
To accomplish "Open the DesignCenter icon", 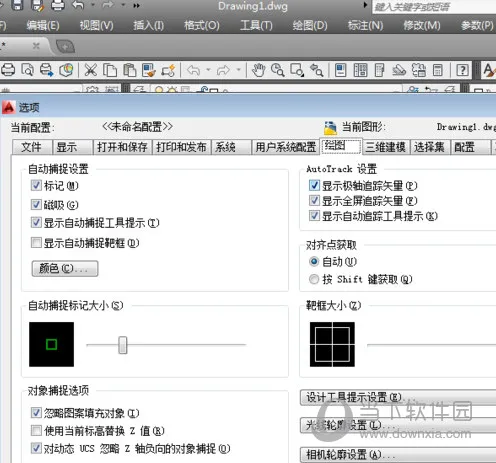I will click(x=360, y=70).
